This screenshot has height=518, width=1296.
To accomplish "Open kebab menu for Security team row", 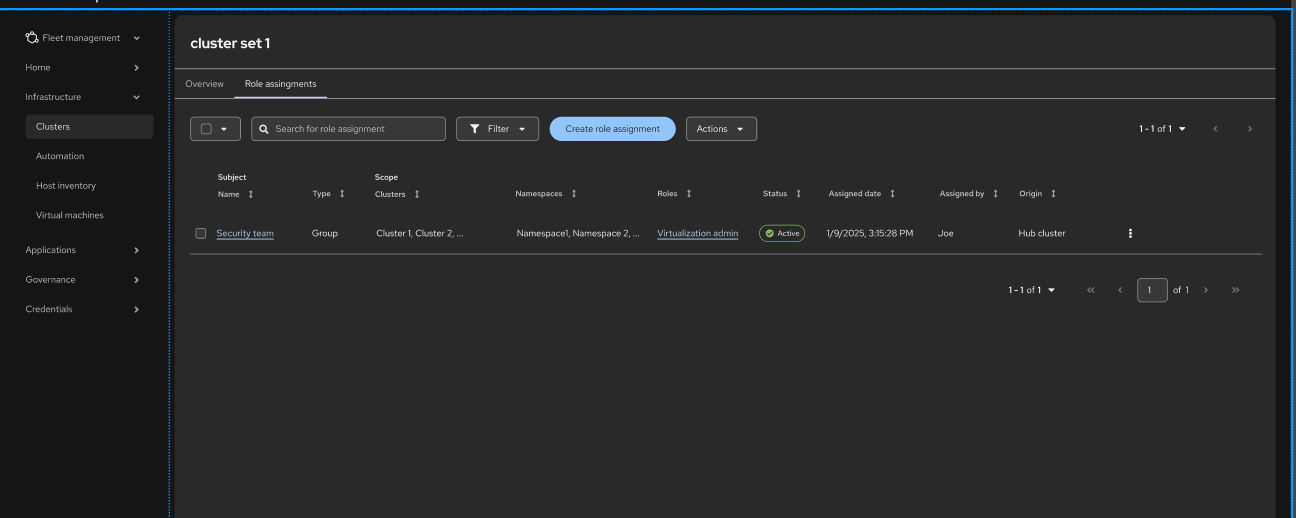I will [x=1131, y=233].
